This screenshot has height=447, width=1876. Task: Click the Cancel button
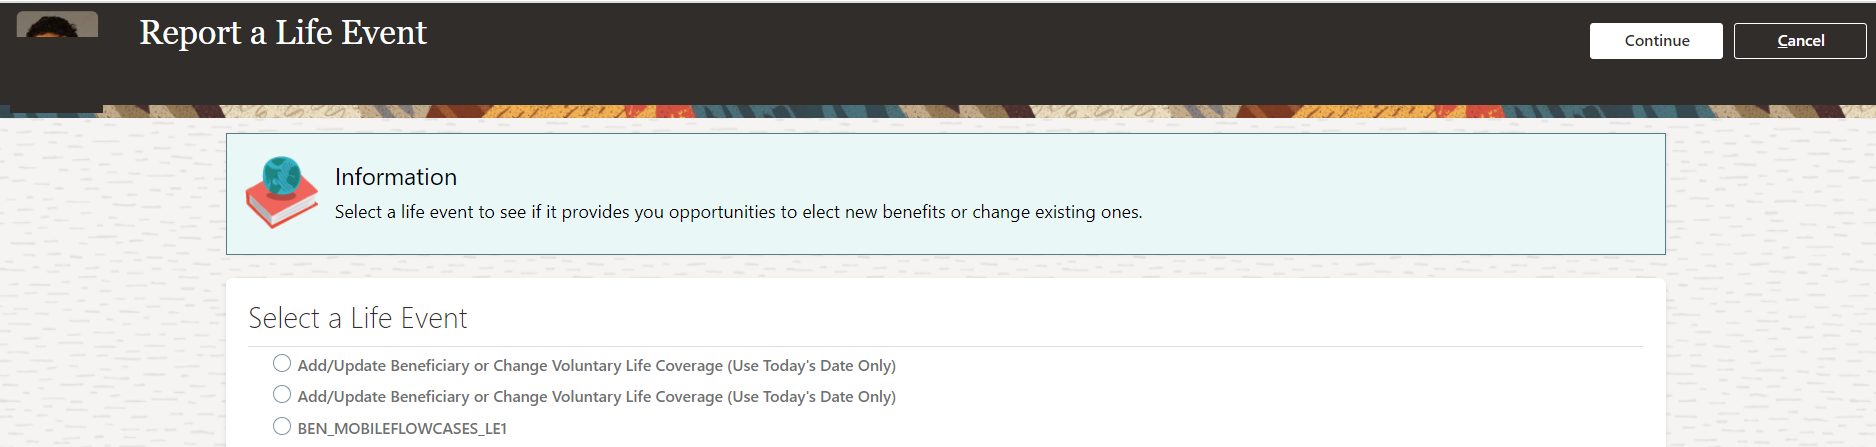(x=1800, y=41)
